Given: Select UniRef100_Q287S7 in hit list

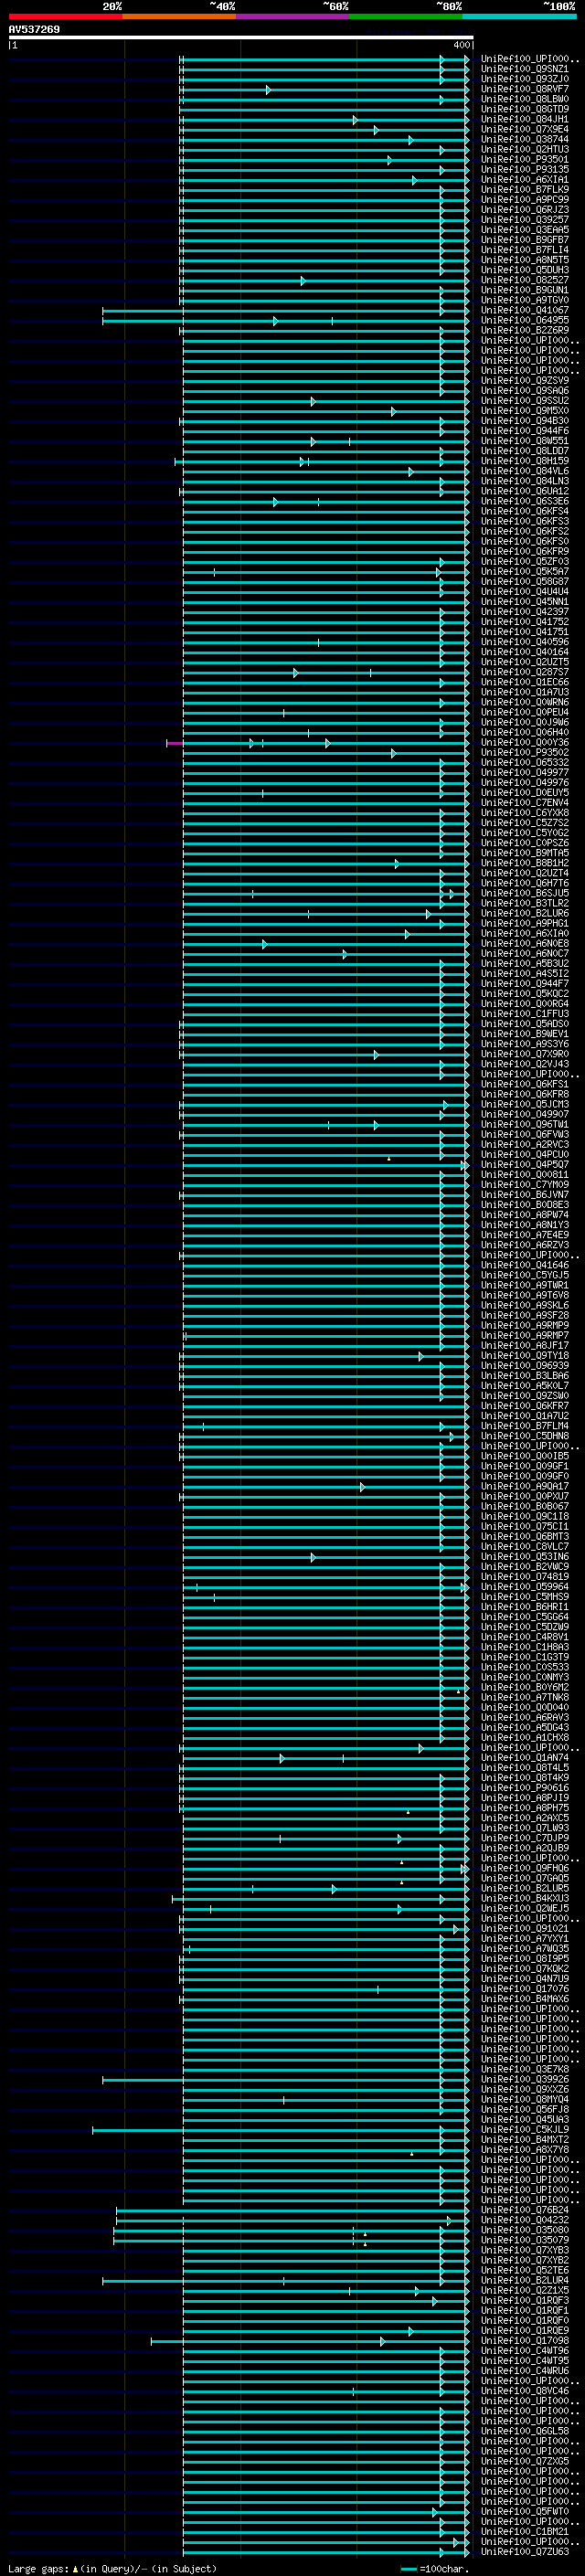Looking at the screenshot, I should (524, 672).
